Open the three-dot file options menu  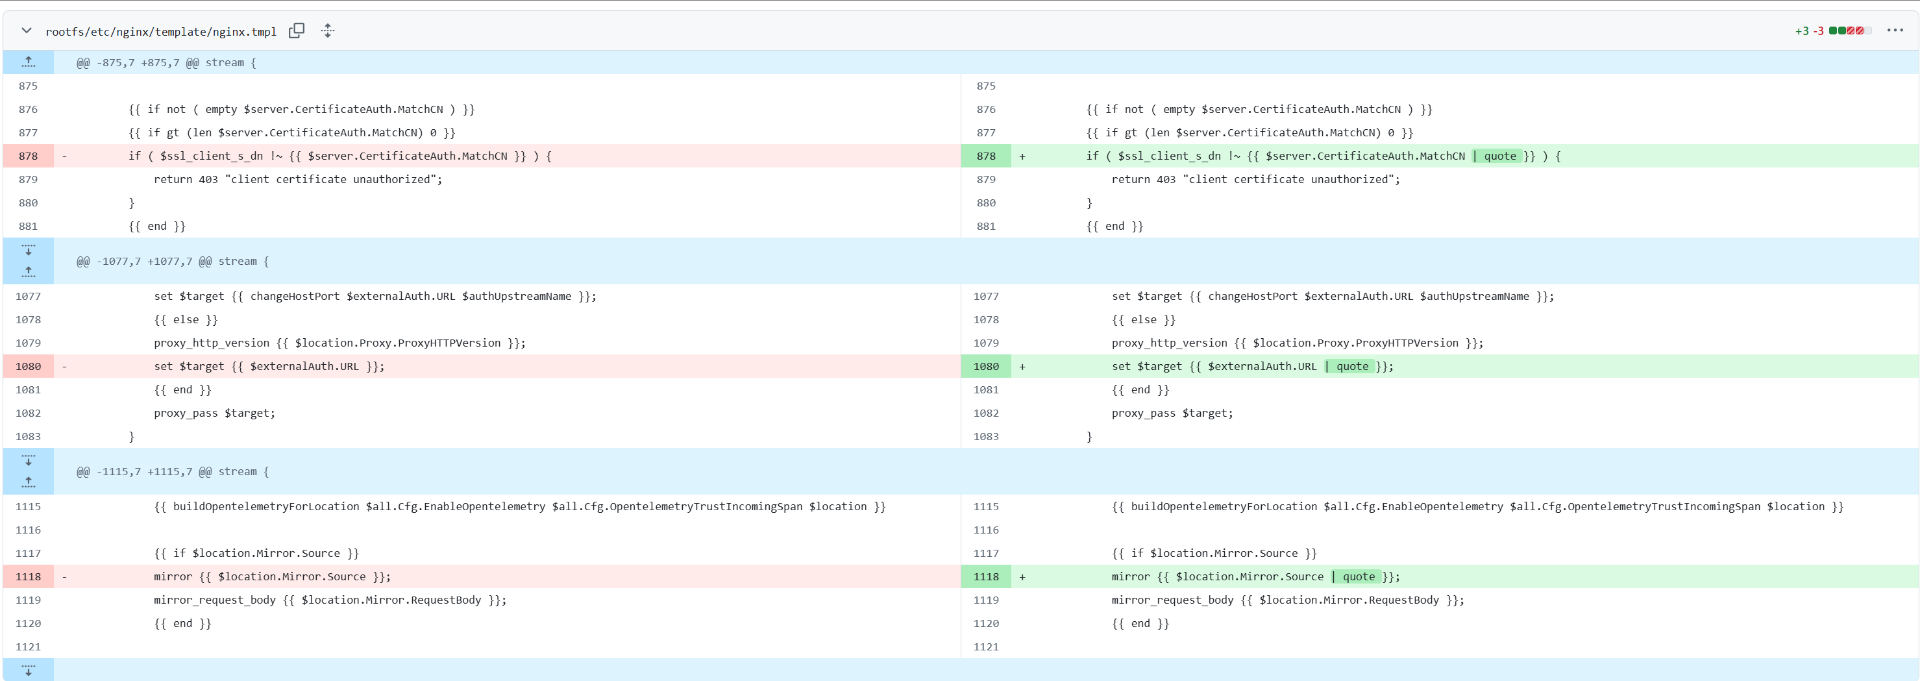(x=1895, y=31)
